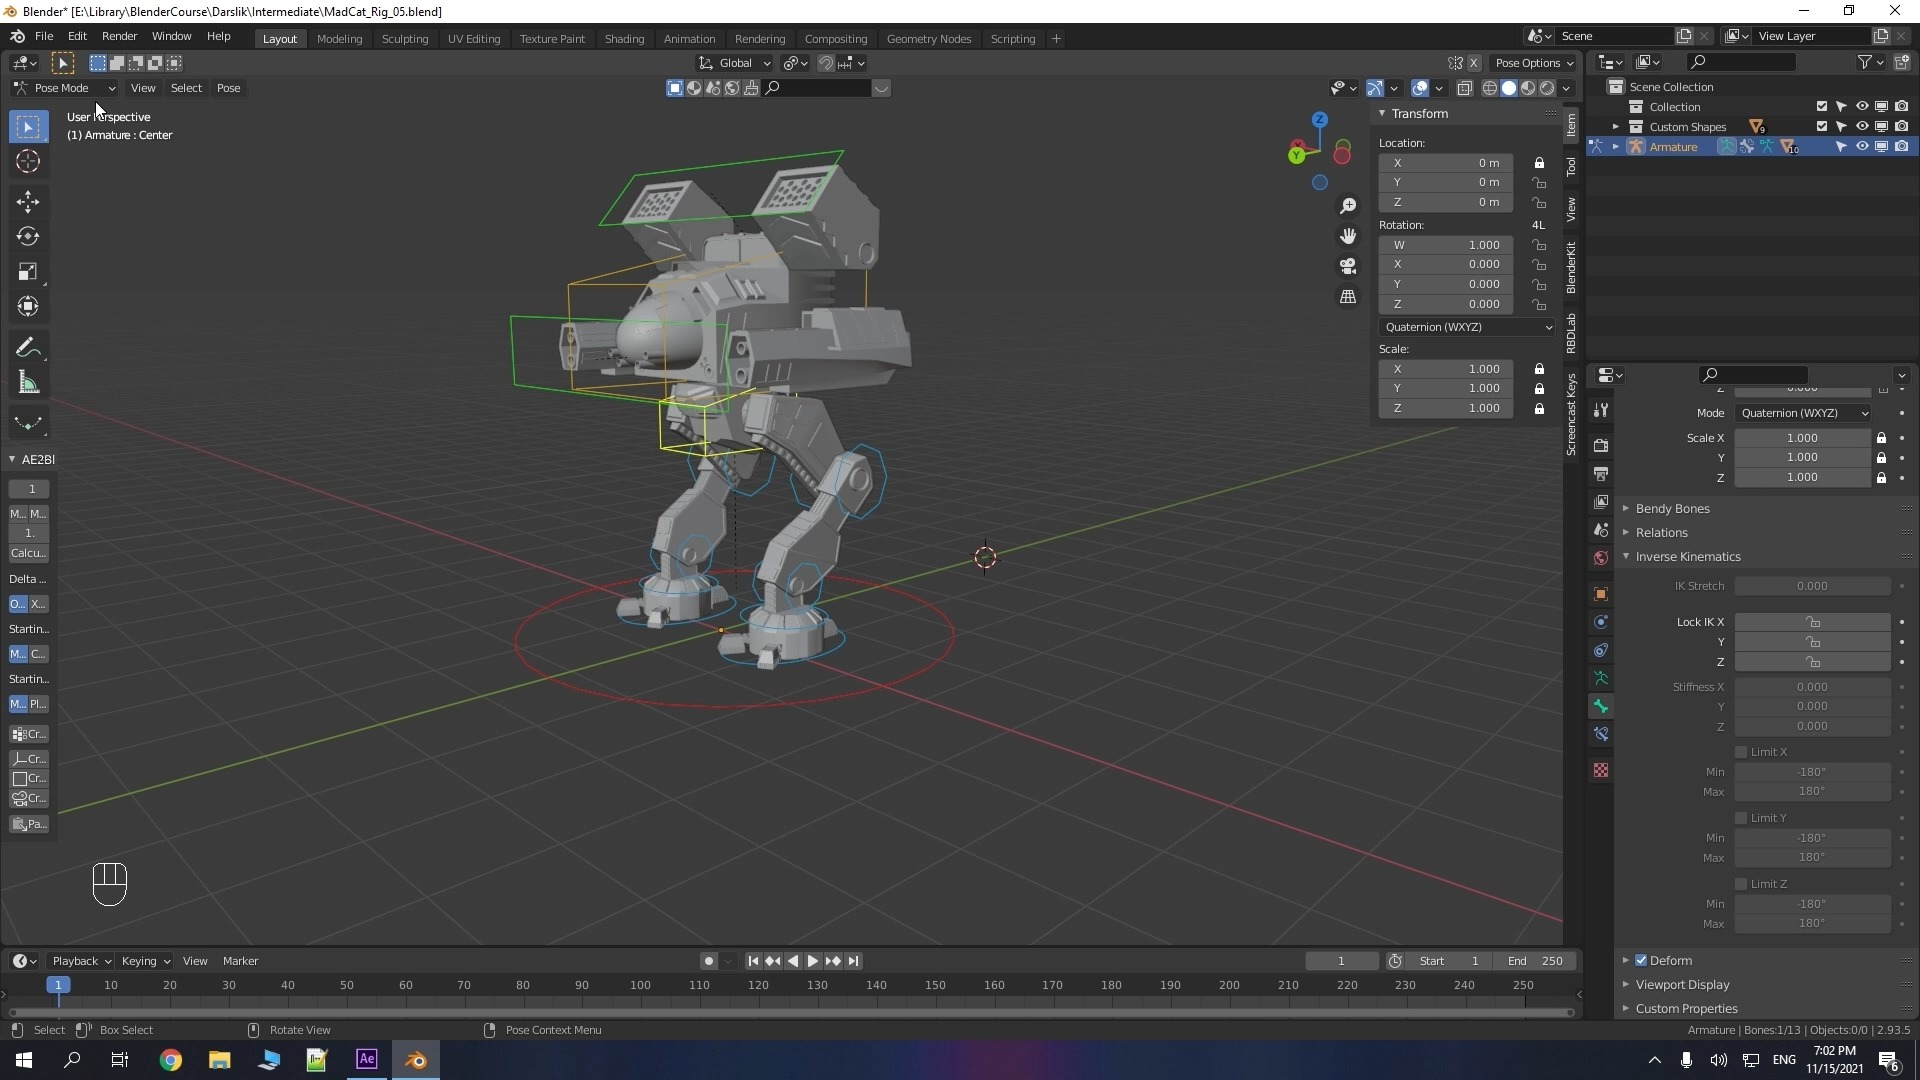This screenshot has width=1920, height=1080.
Task: Open the Pose menu
Action: 228,88
